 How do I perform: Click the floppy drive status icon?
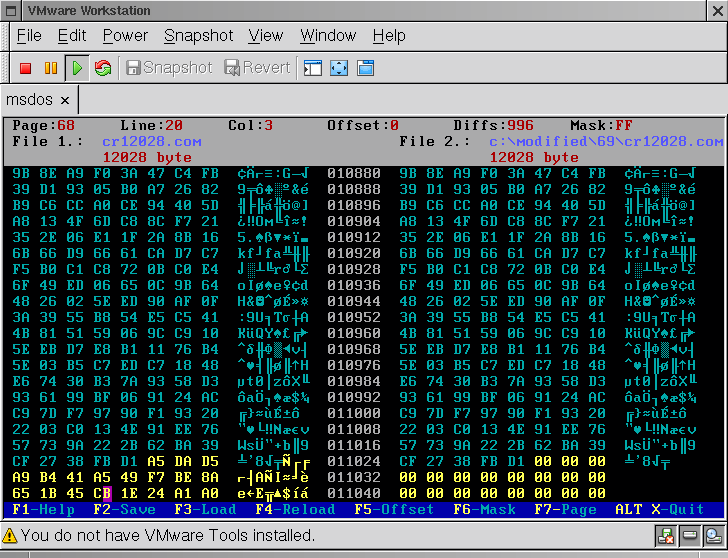666,536
